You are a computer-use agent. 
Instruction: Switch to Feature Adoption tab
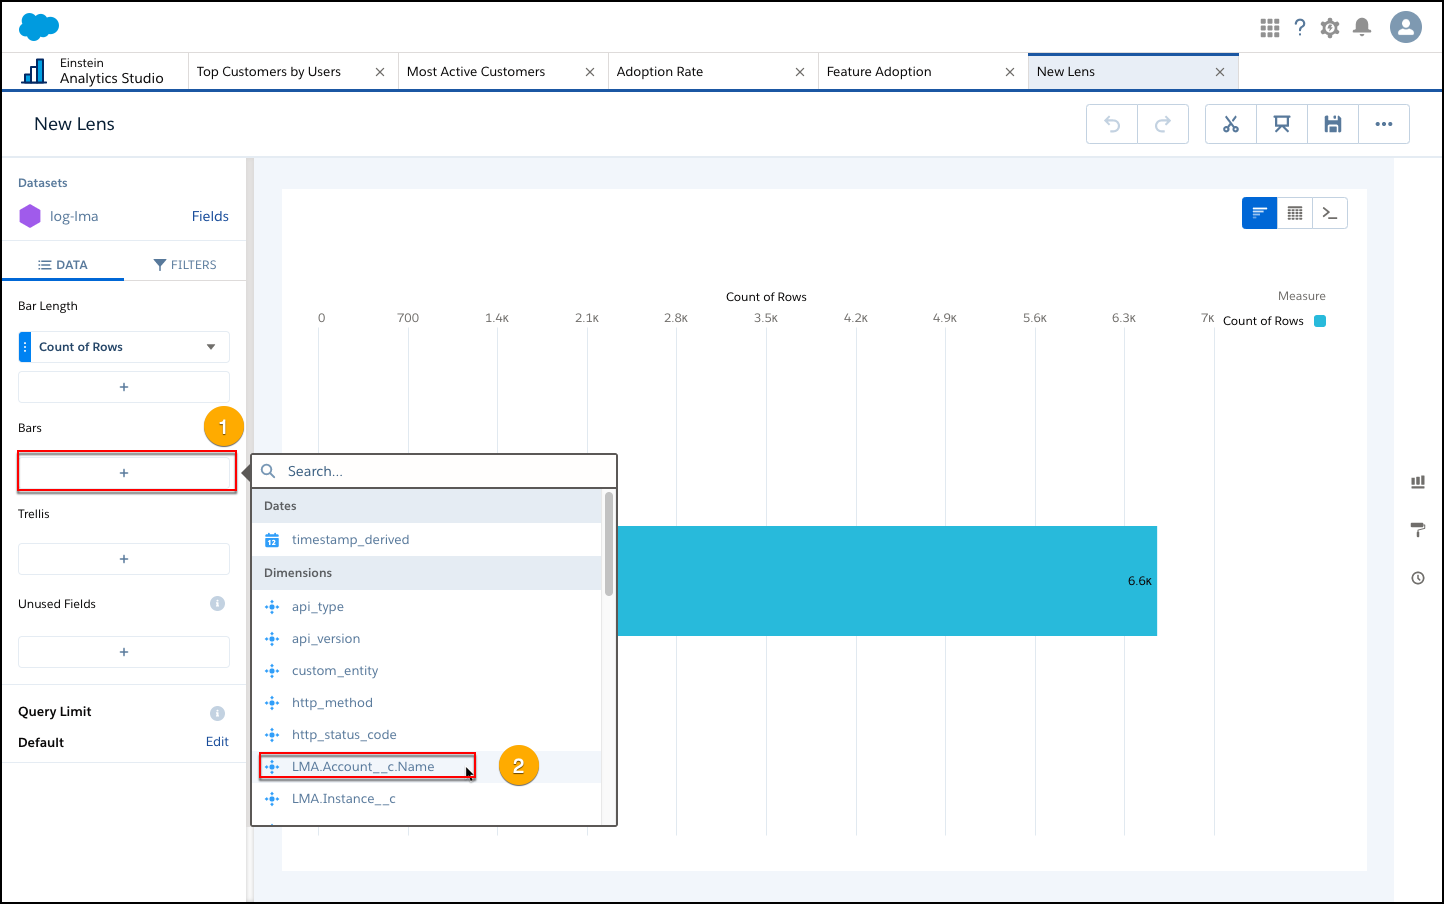(879, 72)
